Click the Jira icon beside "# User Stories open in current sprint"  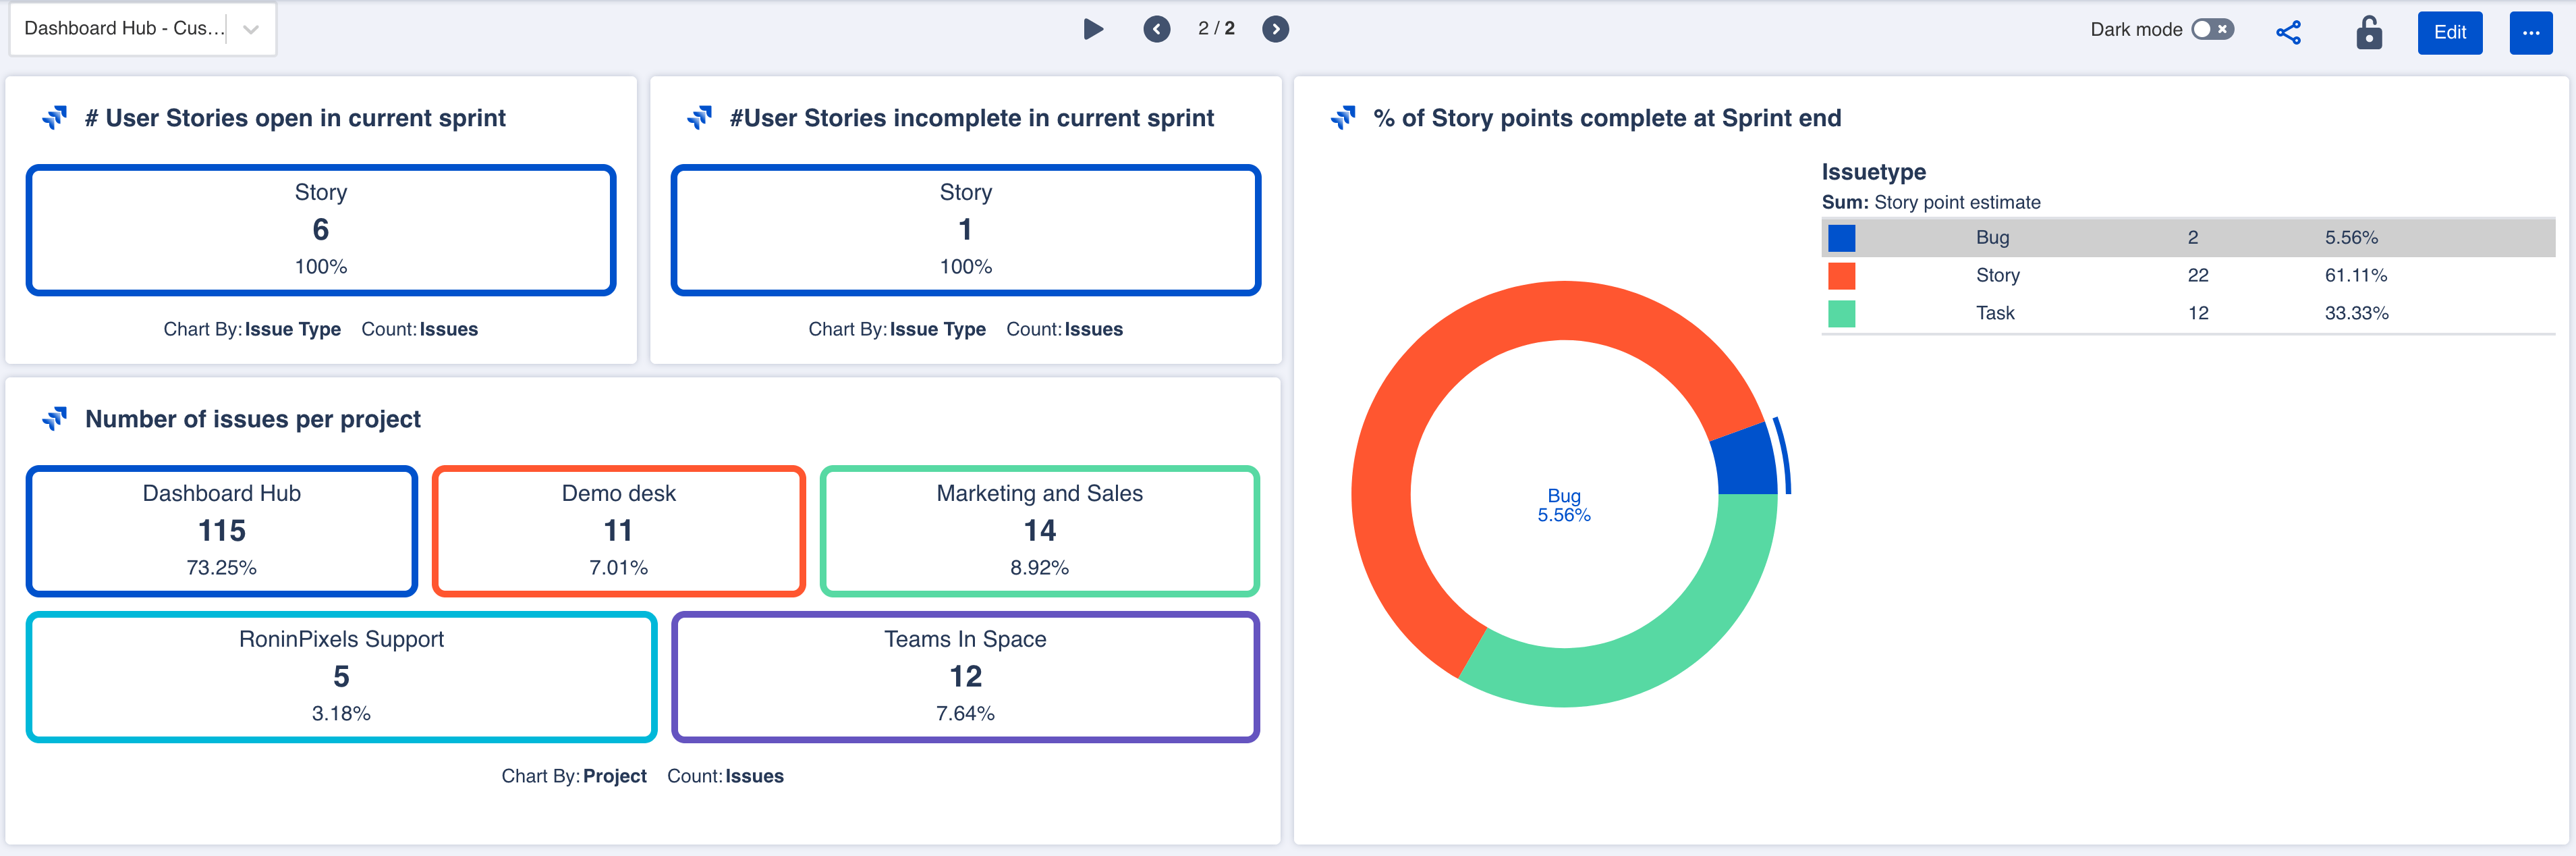click(x=56, y=117)
